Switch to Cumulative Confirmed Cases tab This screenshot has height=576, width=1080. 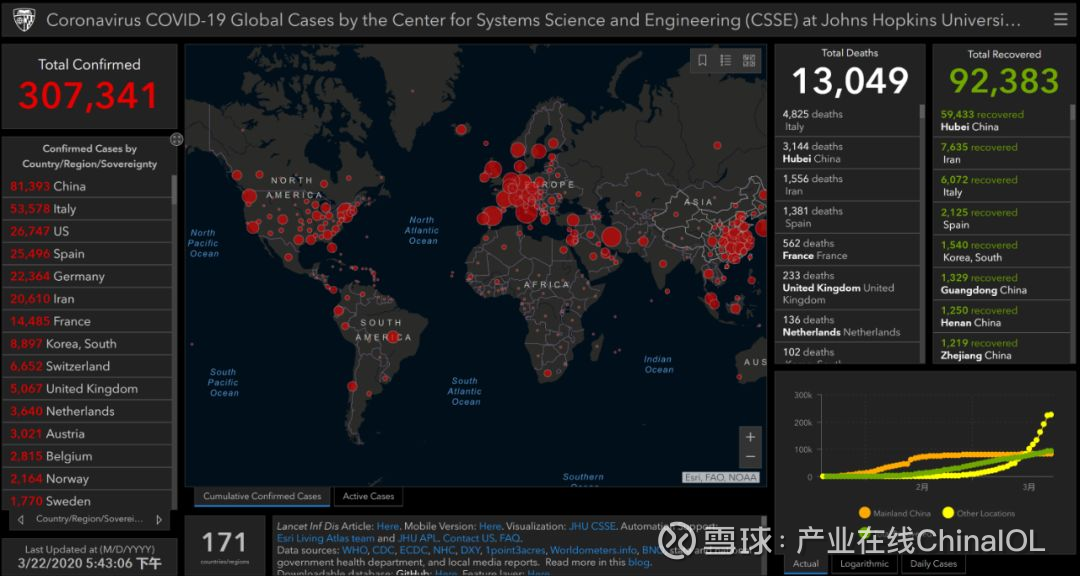pyautogui.click(x=262, y=496)
